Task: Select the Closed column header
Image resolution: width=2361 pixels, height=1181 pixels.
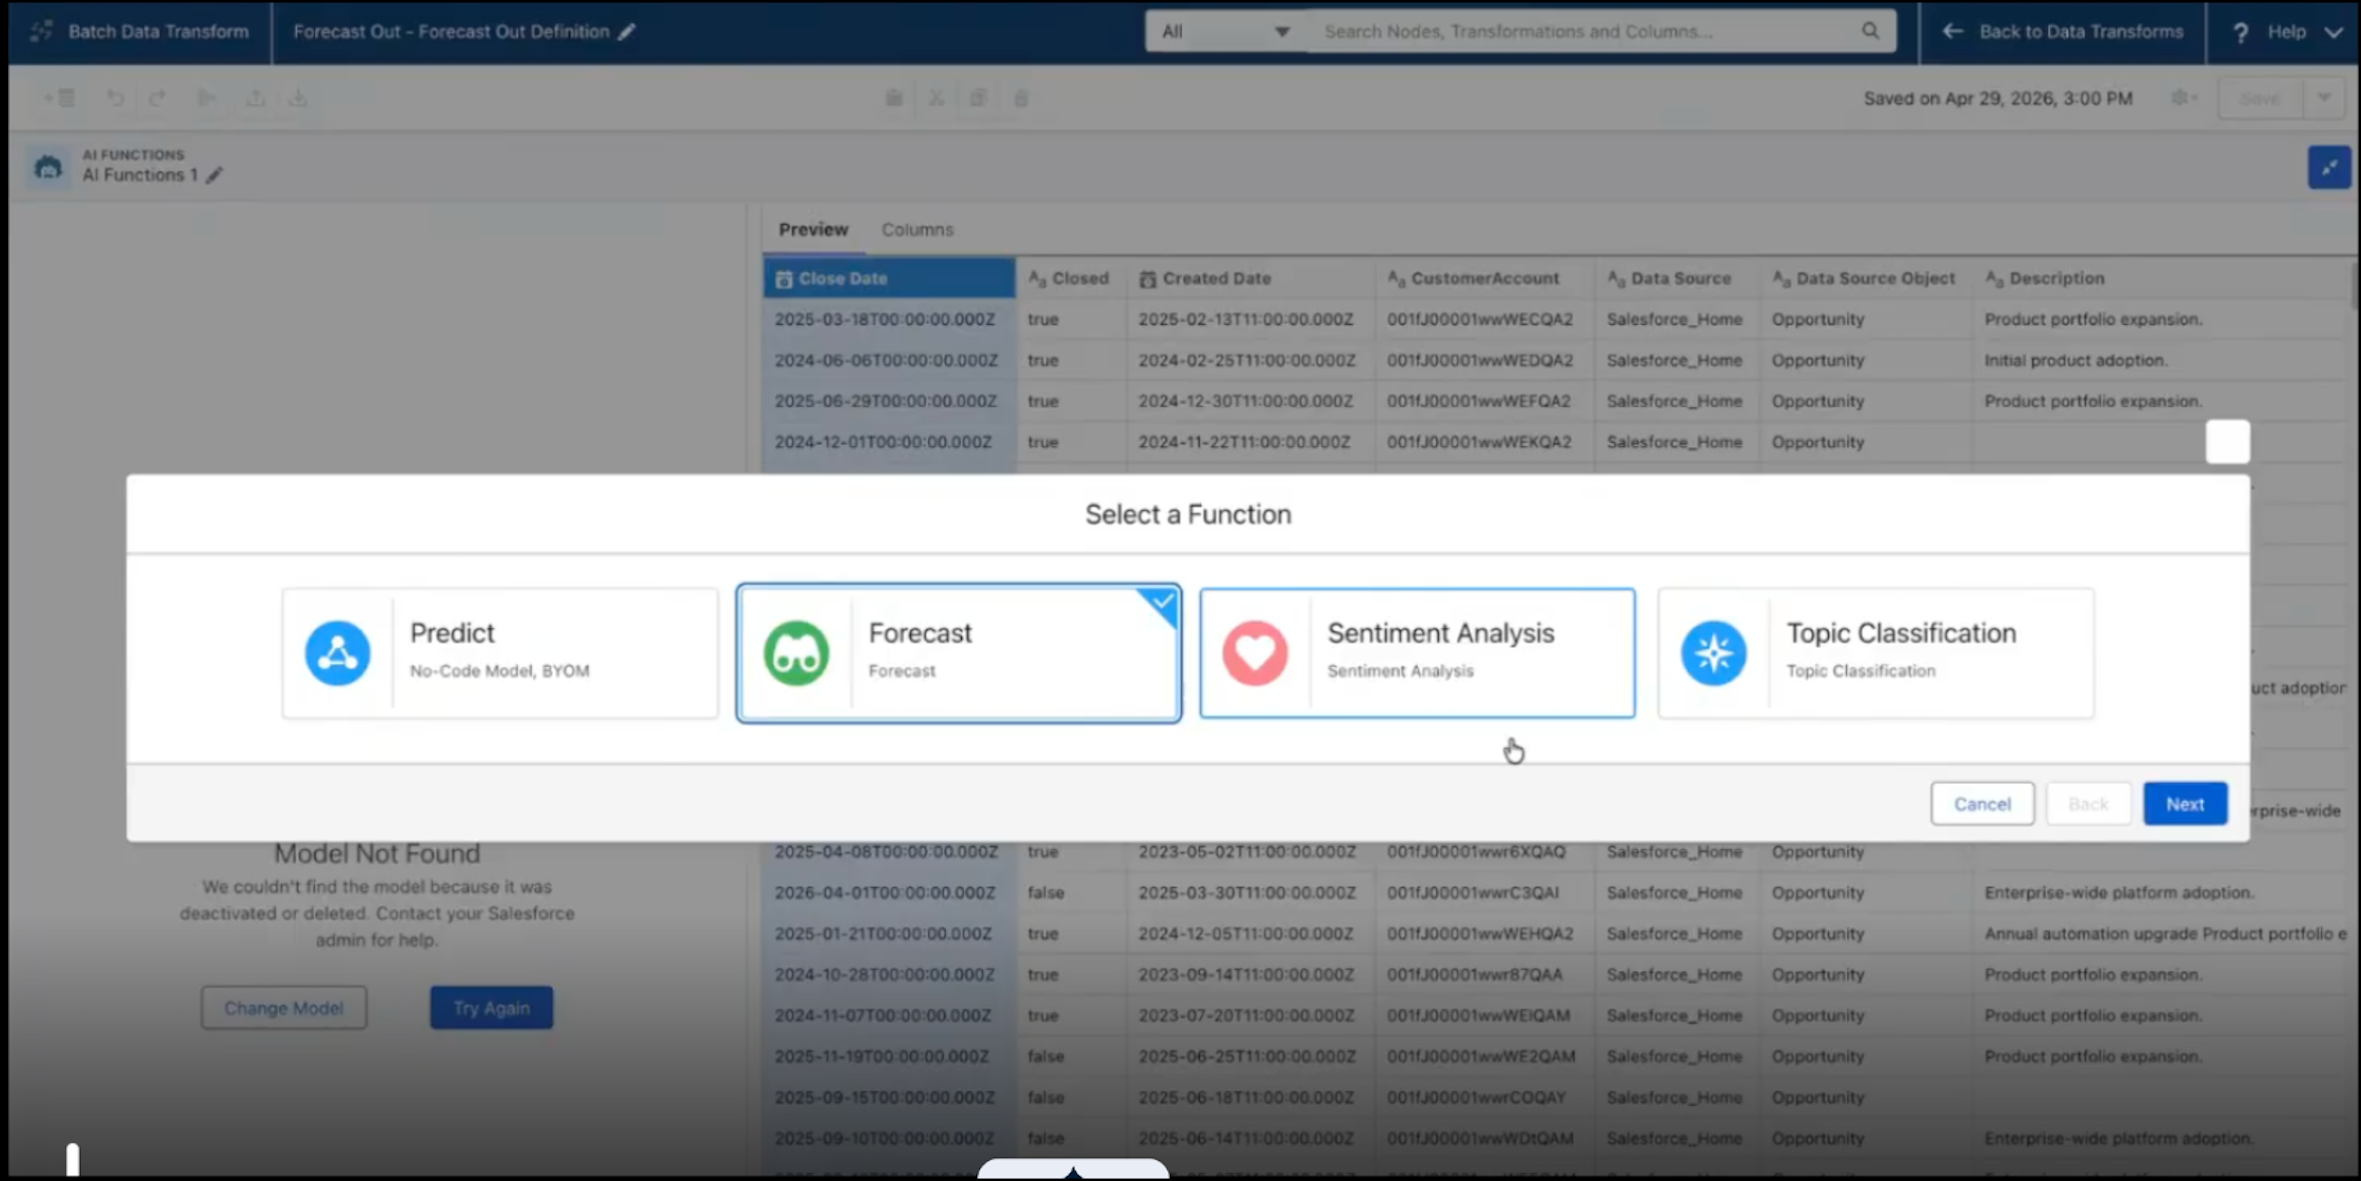Action: pos(1070,278)
